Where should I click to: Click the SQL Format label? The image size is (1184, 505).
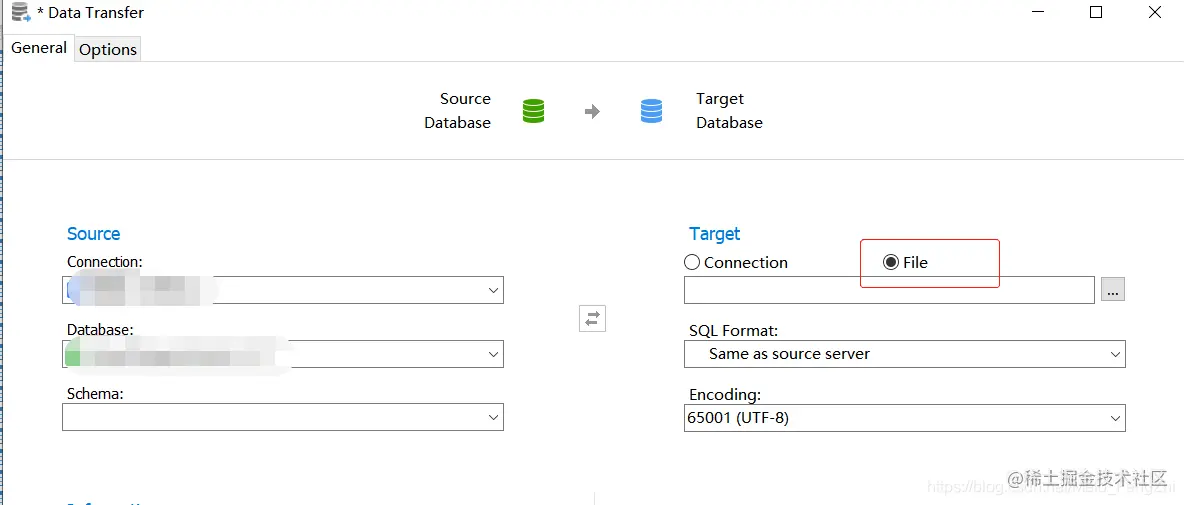(x=733, y=331)
